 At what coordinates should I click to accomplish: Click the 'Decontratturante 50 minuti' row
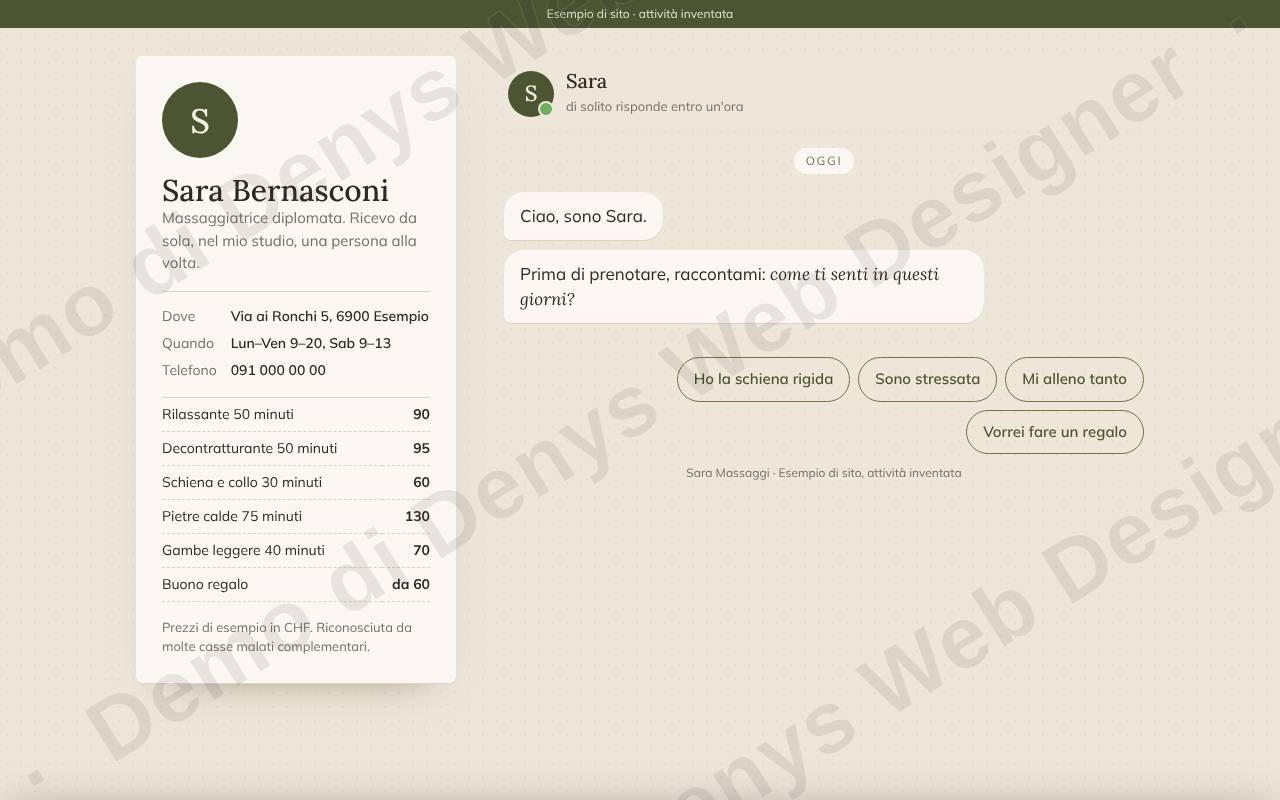click(296, 448)
